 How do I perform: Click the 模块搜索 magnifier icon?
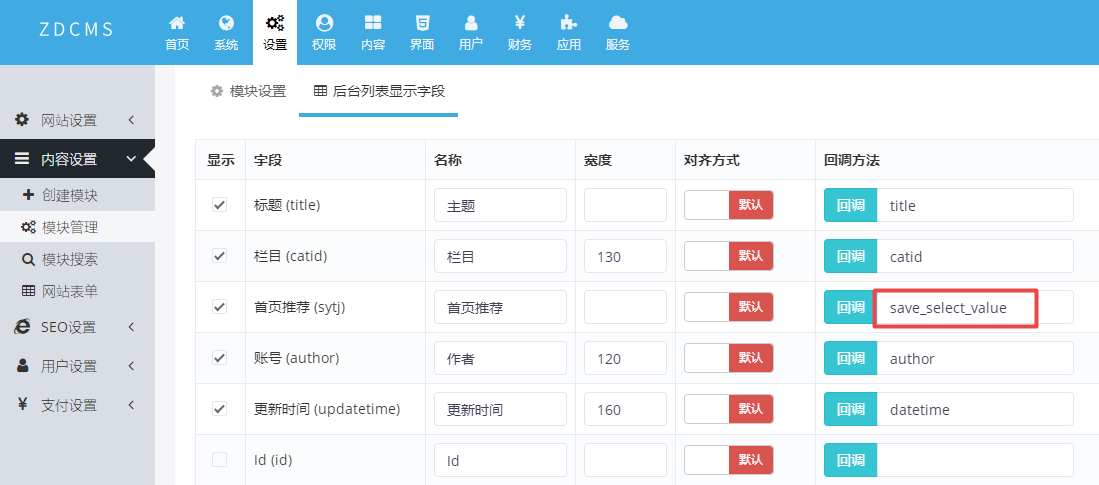click(29, 260)
